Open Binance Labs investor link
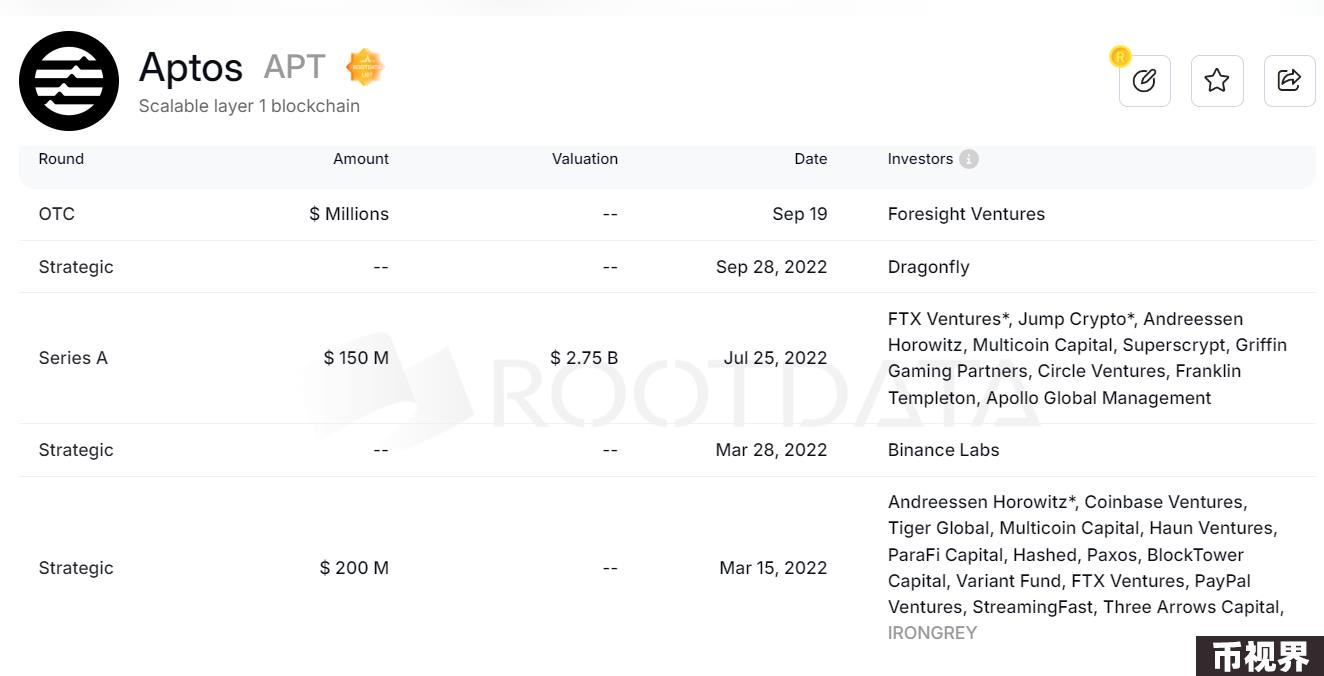1324x676 pixels. coord(943,450)
